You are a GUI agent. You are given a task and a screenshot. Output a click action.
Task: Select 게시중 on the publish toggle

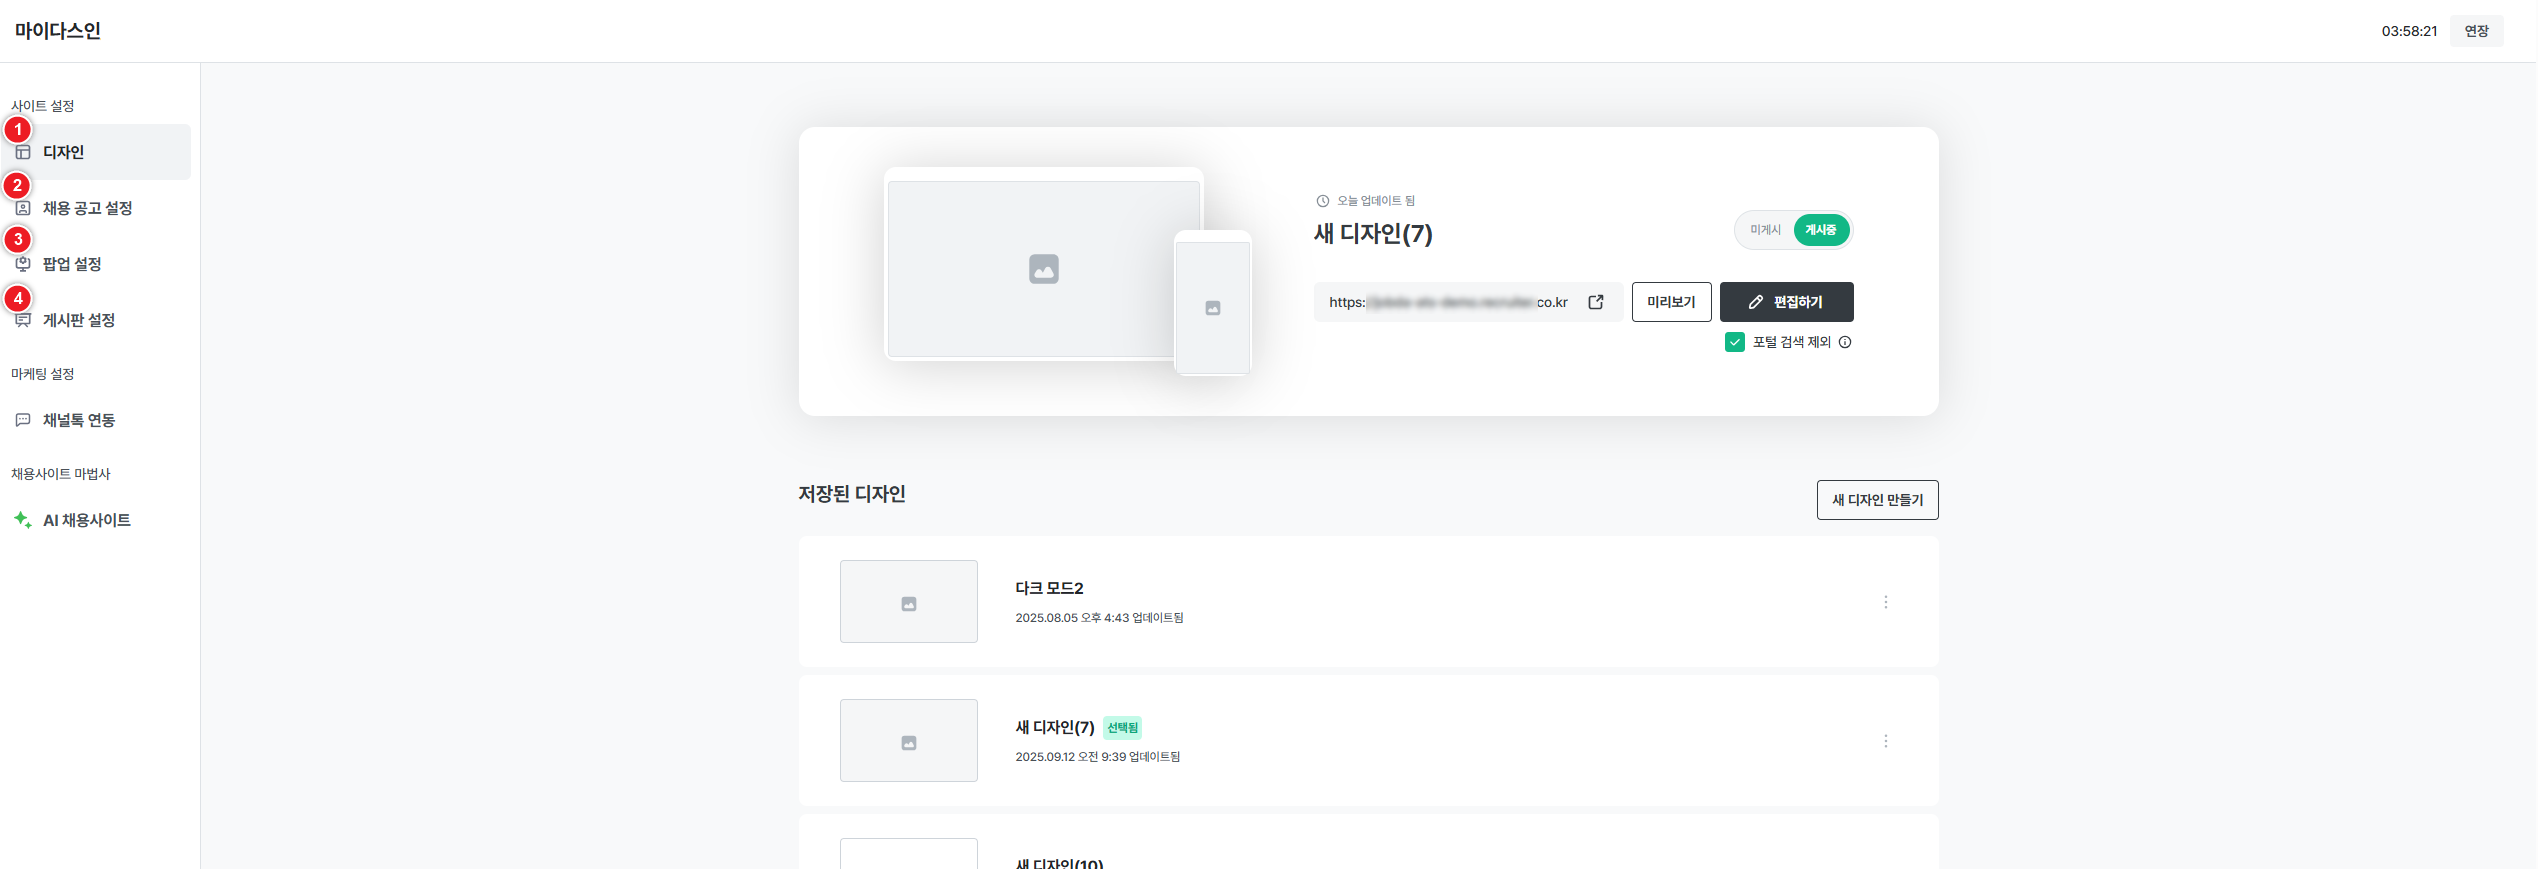point(1820,230)
